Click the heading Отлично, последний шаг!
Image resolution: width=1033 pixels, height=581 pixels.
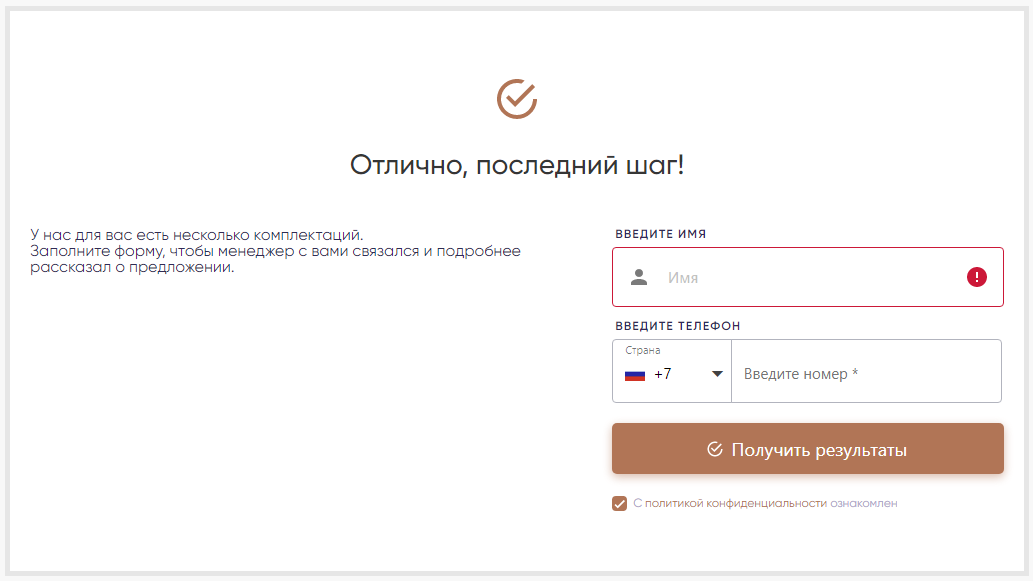(517, 165)
